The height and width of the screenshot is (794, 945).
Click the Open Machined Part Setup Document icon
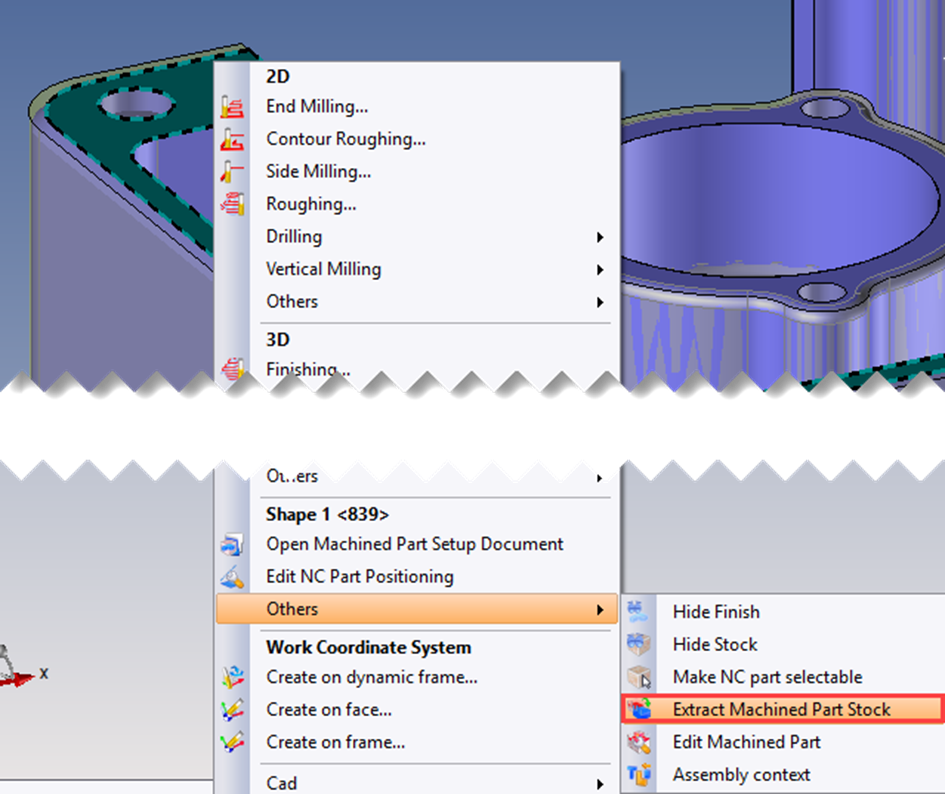coord(232,545)
